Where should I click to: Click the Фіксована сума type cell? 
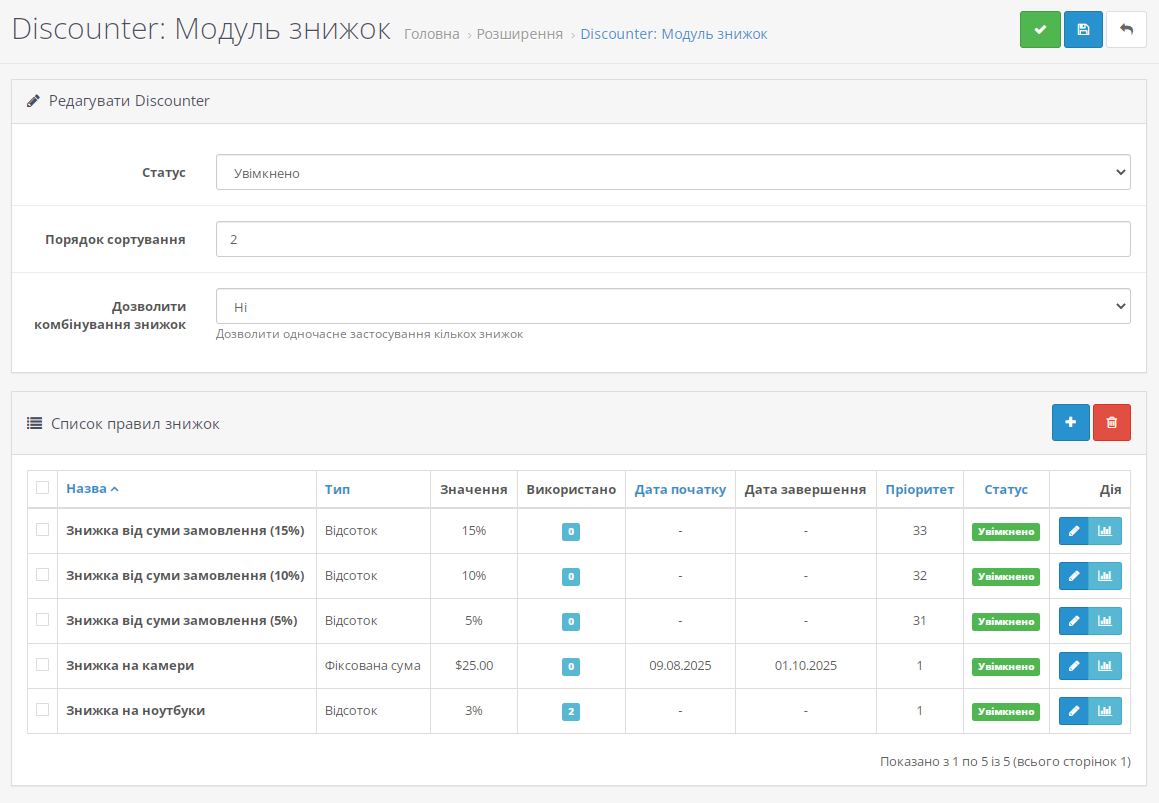pos(373,665)
